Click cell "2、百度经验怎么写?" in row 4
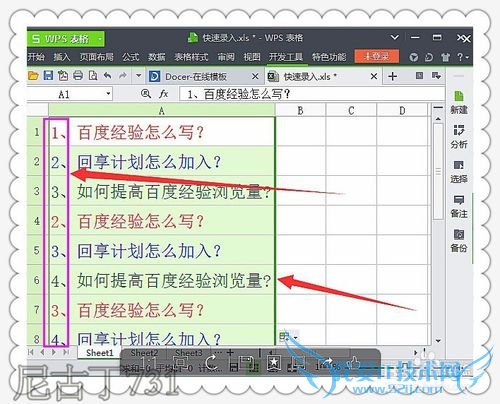500x404 pixels. [162, 221]
